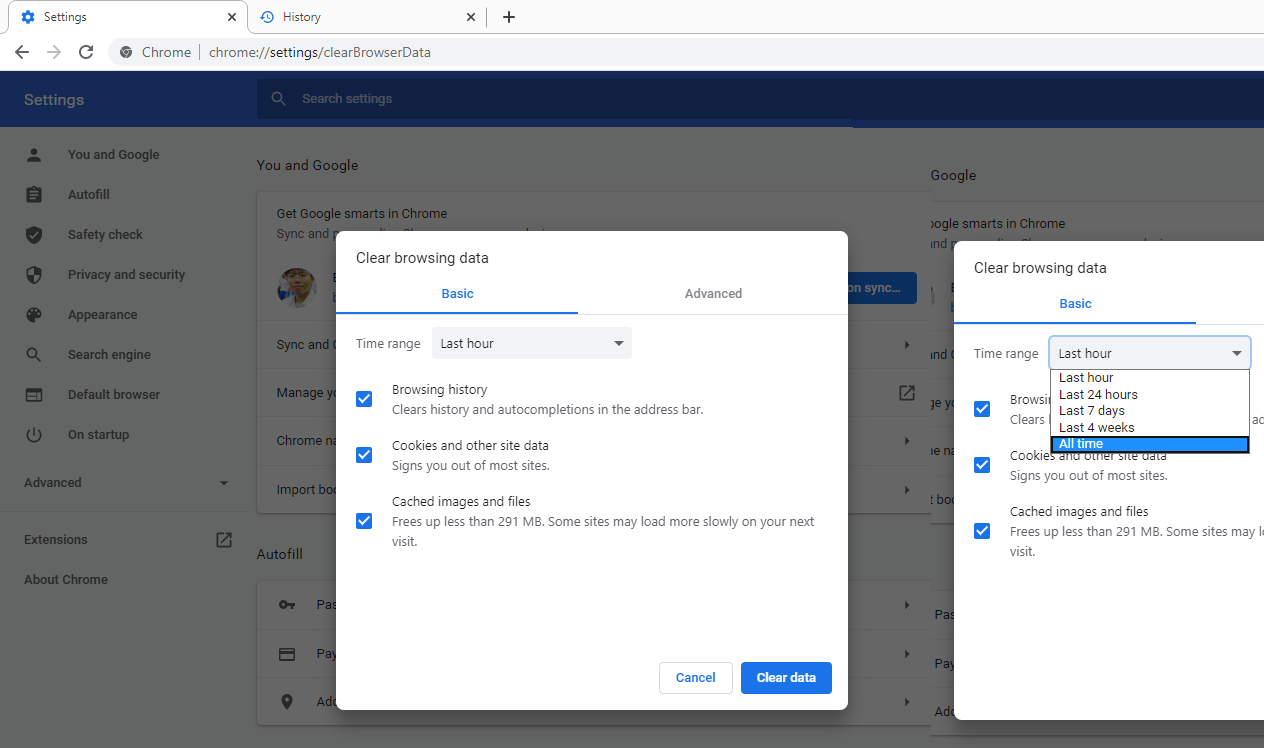The width and height of the screenshot is (1264, 748).
Task: Open Time range dropdown showing Last hour
Action: pos(531,344)
